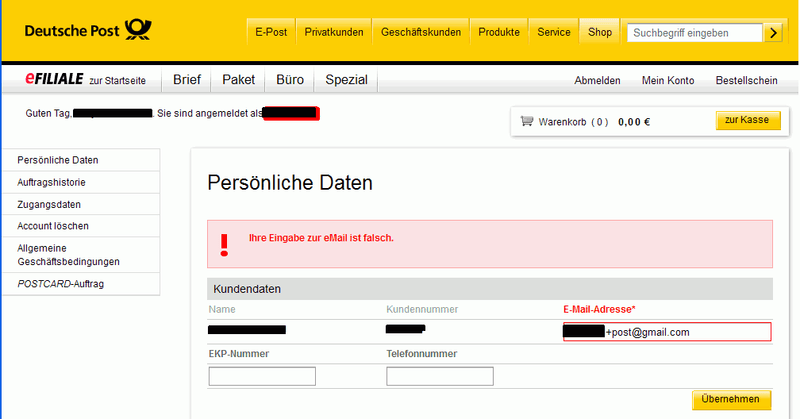
Task: Click the zur Kasse button
Action: [748, 120]
